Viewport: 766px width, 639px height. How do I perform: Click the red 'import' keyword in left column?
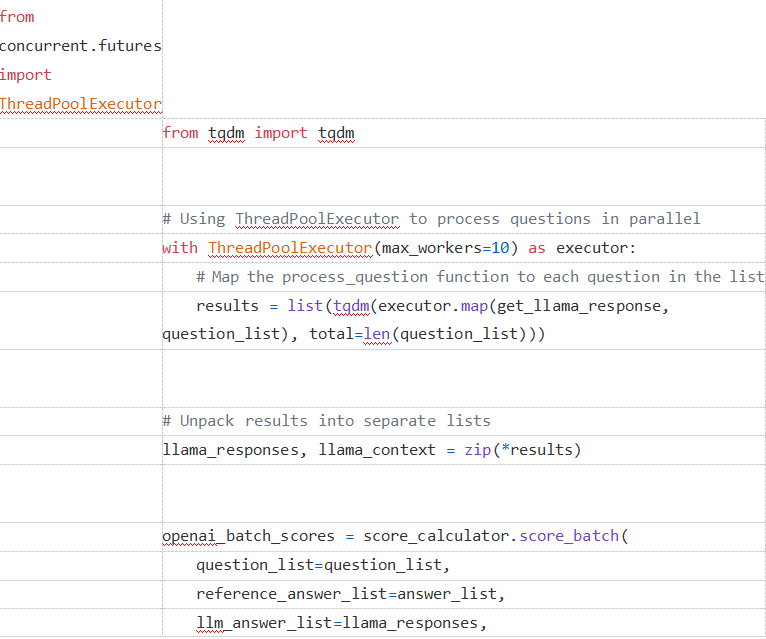25,75
